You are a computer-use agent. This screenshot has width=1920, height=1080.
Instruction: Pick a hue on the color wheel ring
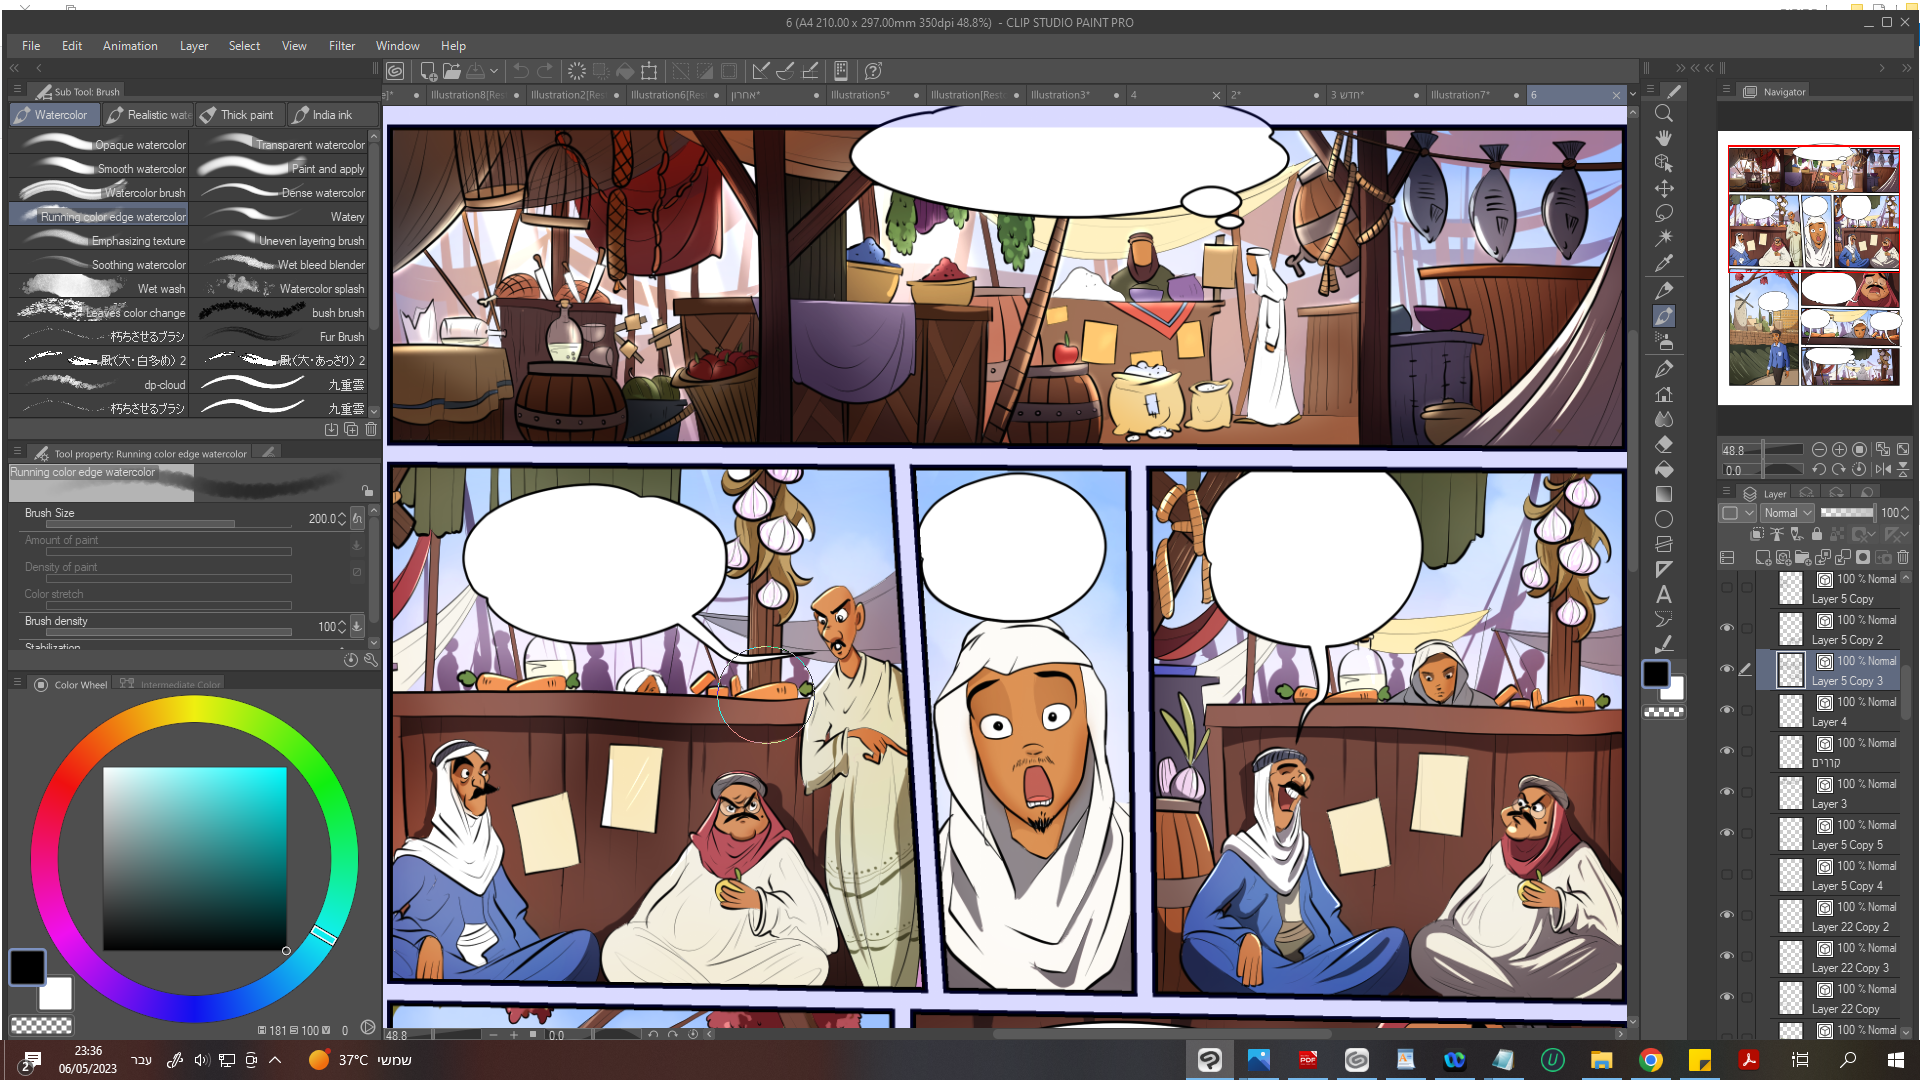point(195,708)
